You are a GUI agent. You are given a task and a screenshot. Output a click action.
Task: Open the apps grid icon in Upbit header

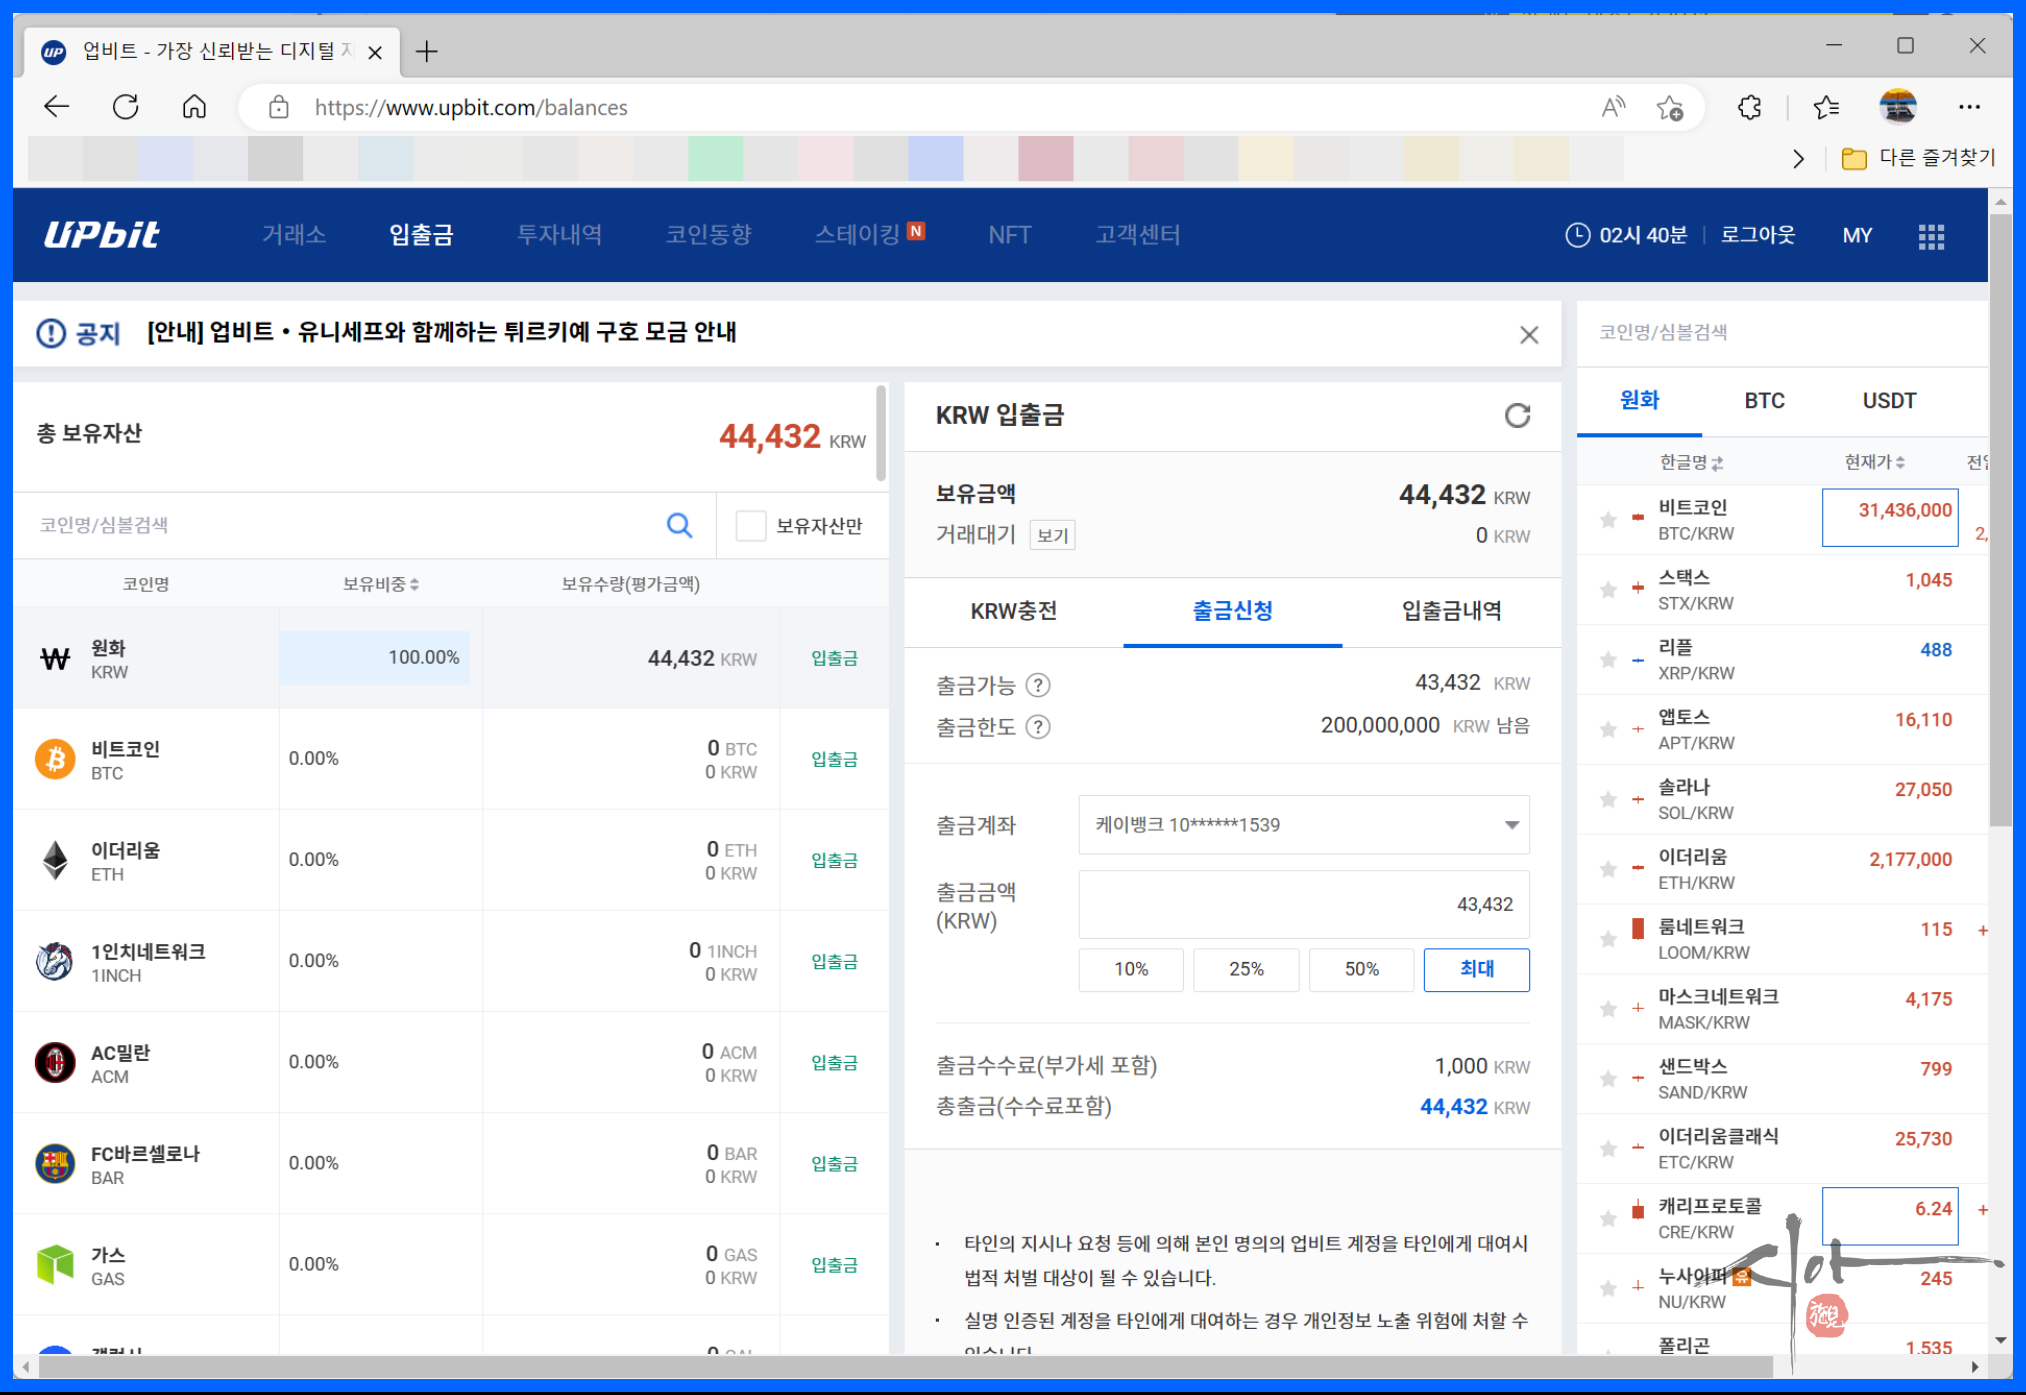tap(1931, 236)
